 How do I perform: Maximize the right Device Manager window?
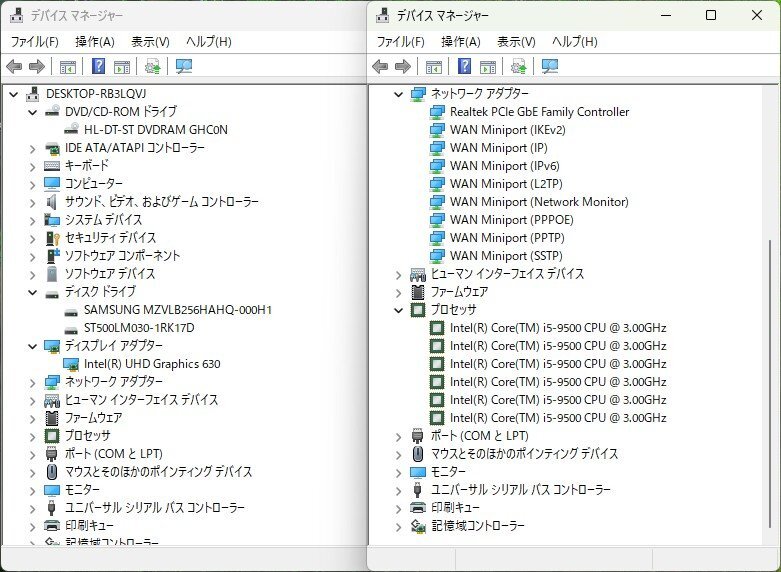(x=711, y=15)
